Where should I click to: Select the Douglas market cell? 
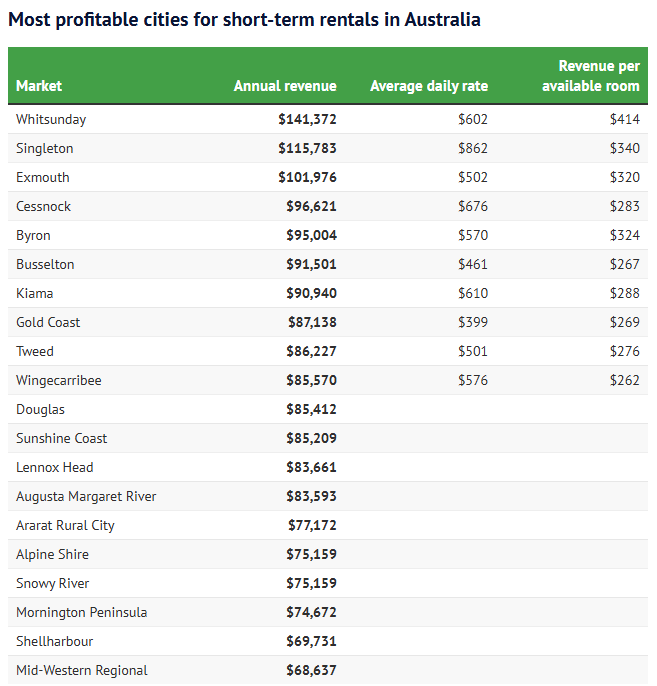40,409
